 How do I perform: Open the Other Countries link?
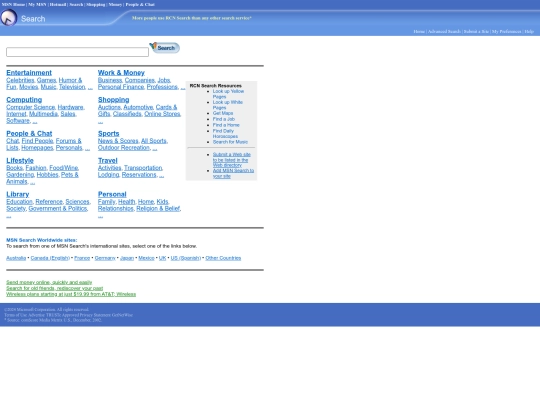coord(223,258)
